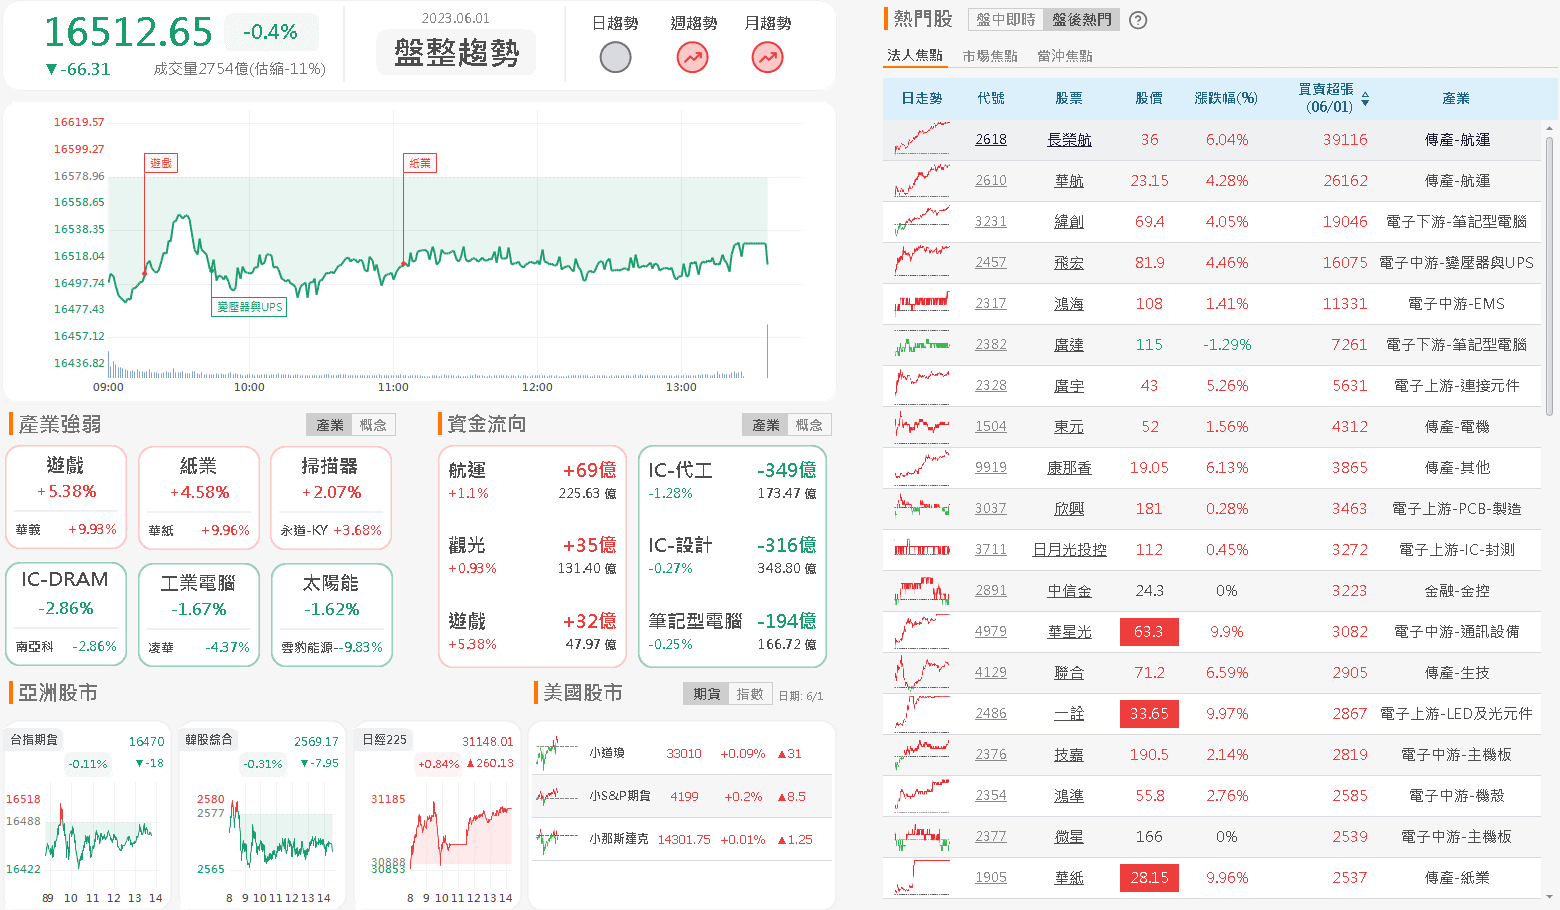Click the index value 16512.65
The height and width of the screenshot is (910, 1560).
point(128,32)
